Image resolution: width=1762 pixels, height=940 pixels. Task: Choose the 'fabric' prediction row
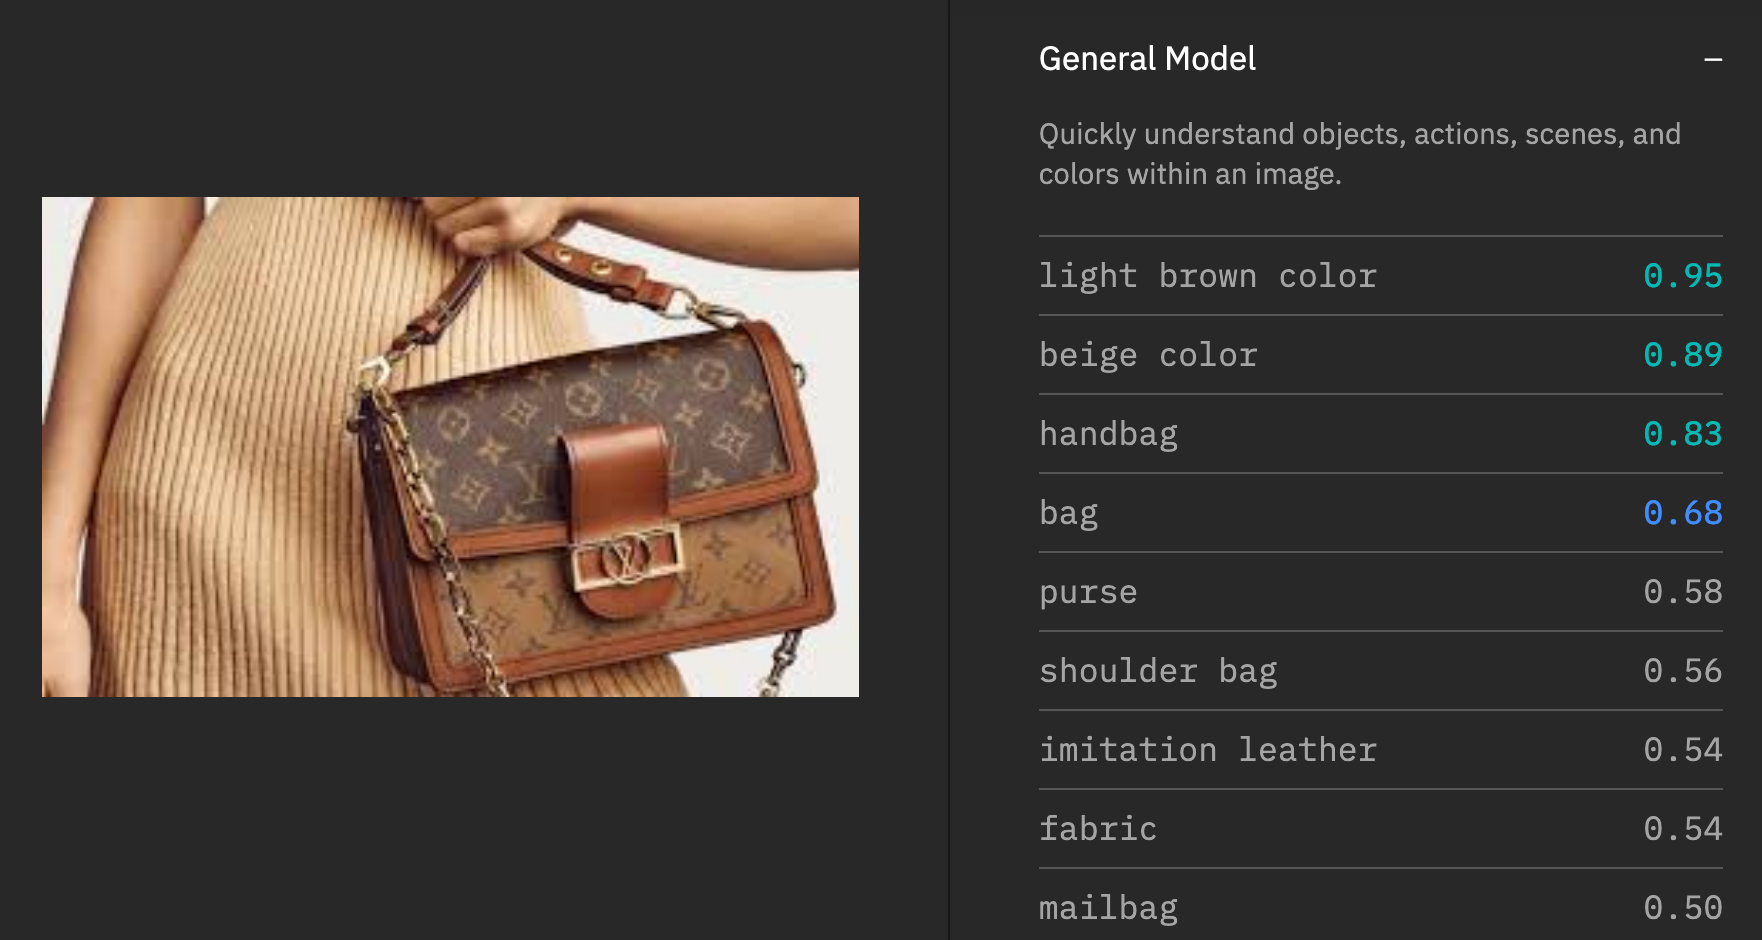(x=1380, y=829)
